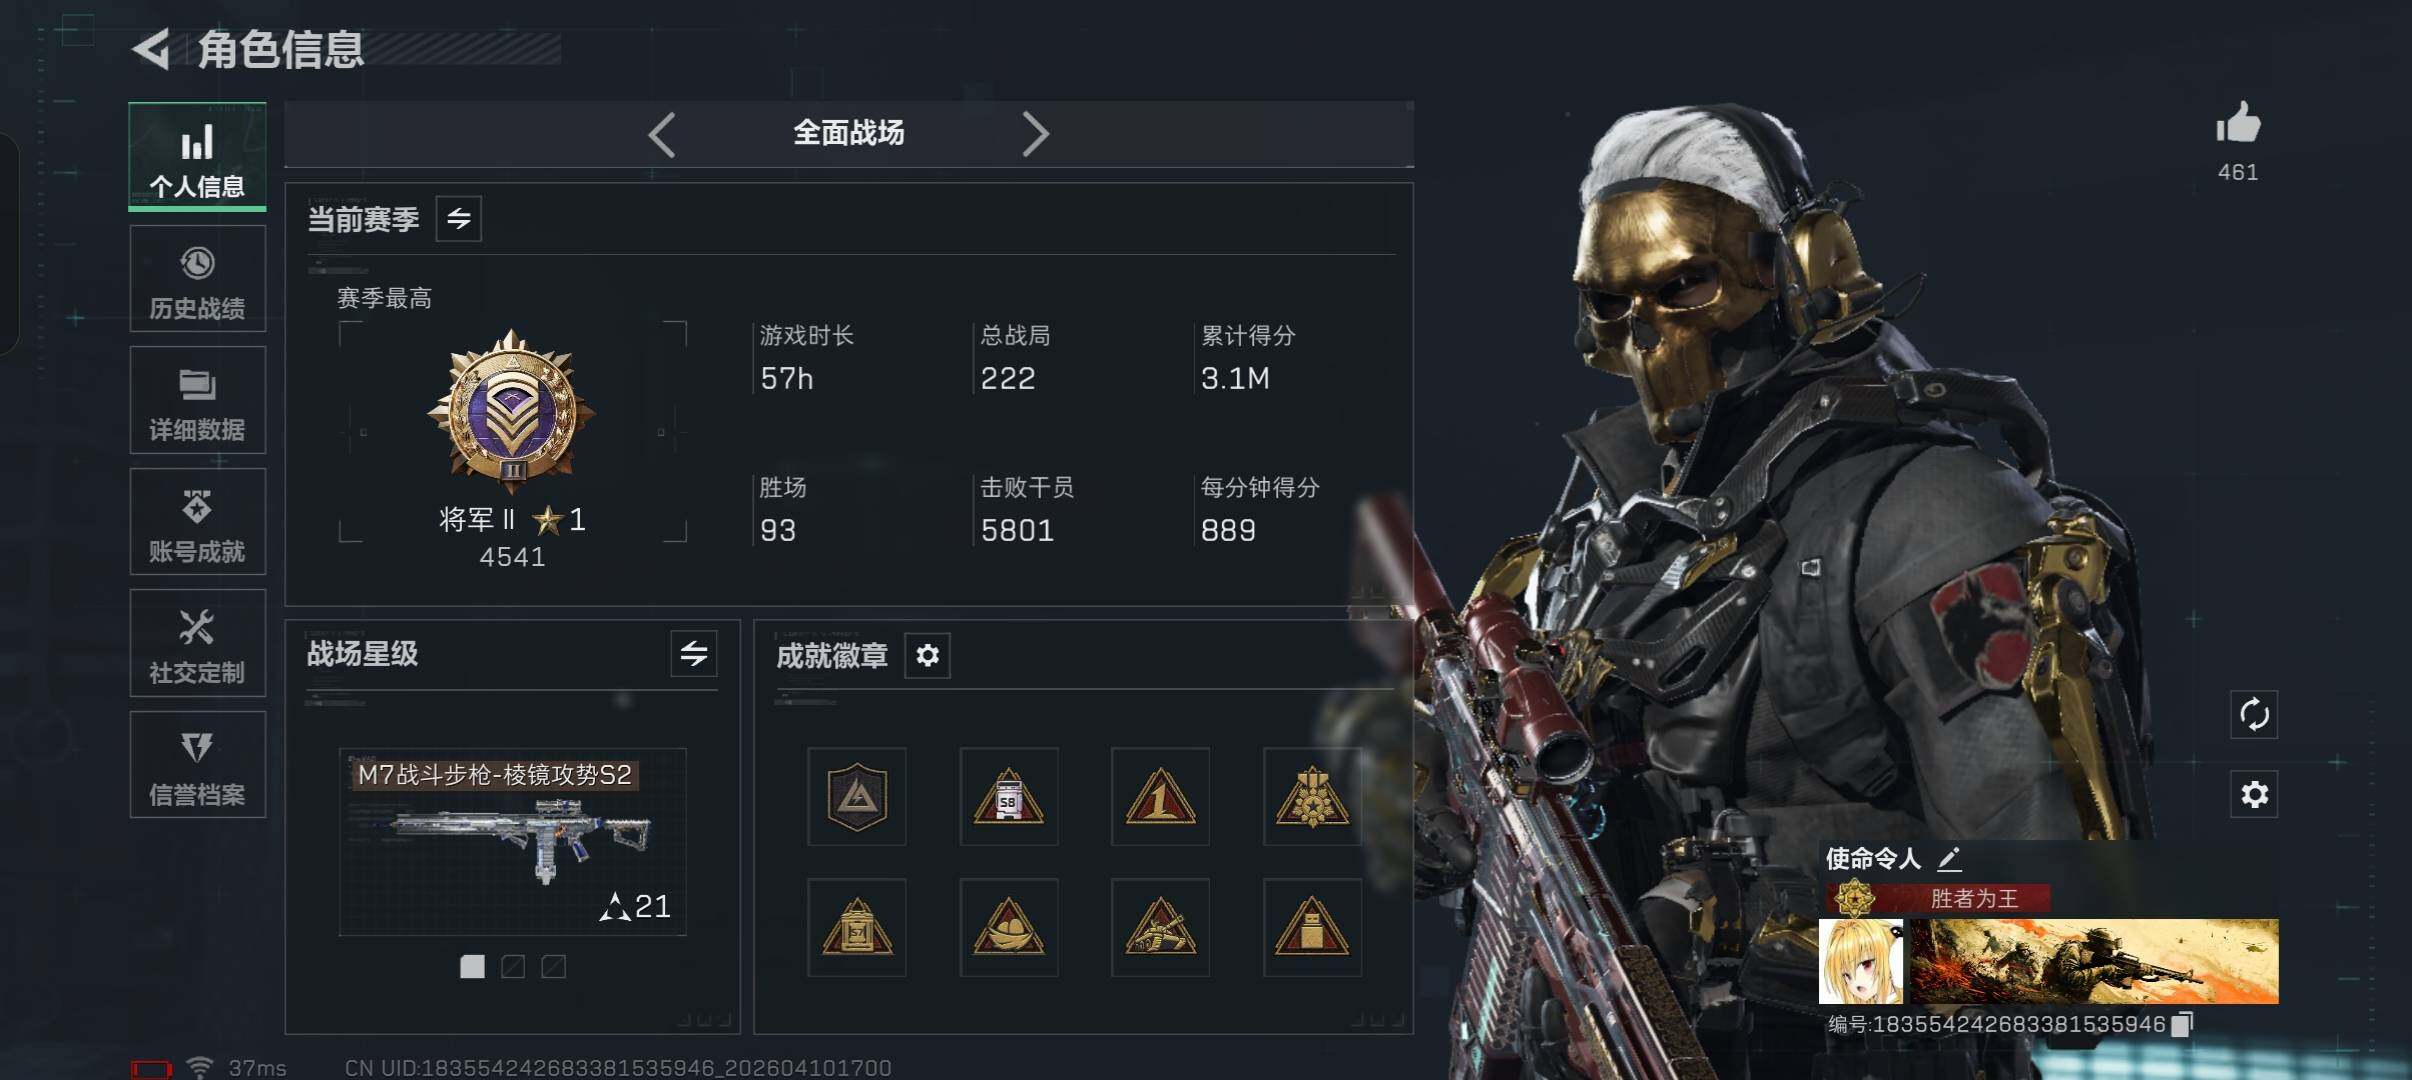Select the rank-1 triangle achievement badge
Screen dimensions: 2412x1080
click(1160, 797)
